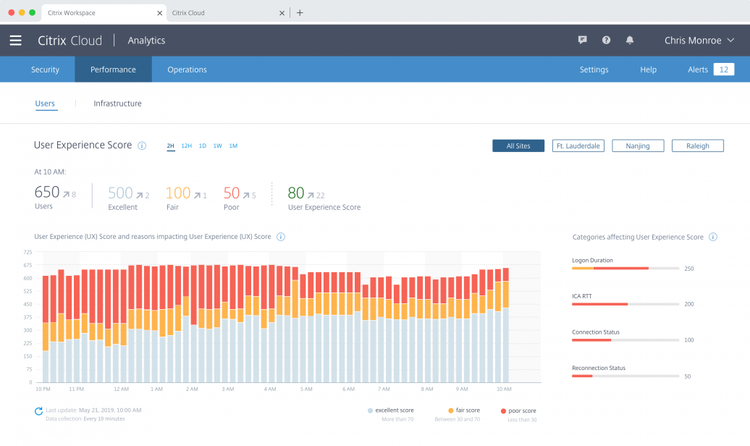750x446 pixels.
Task: Expand the Chris Monroe account menu
Action: coord(699,40)
